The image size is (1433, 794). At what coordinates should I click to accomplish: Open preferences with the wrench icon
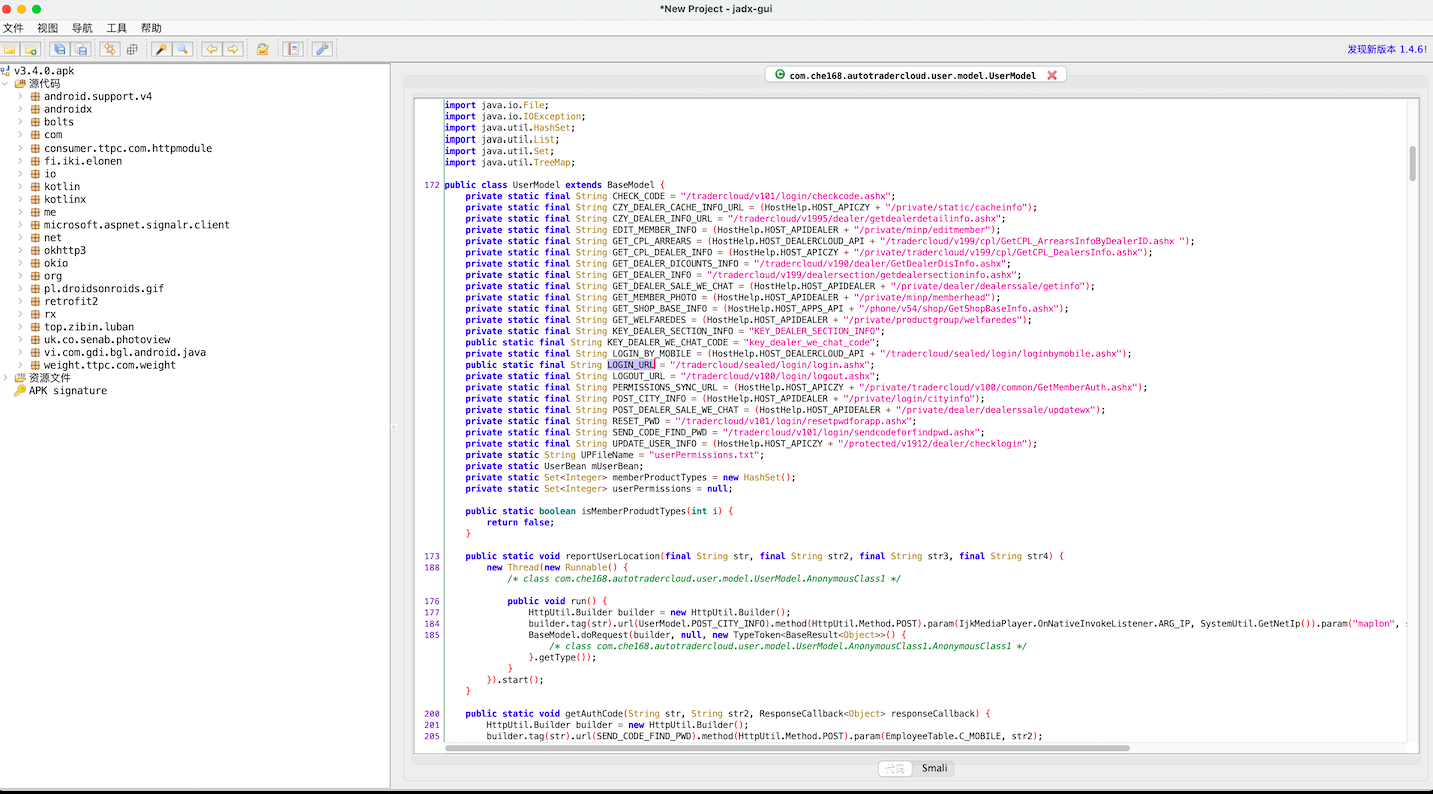pyautogui.click(x=322, y=49)
